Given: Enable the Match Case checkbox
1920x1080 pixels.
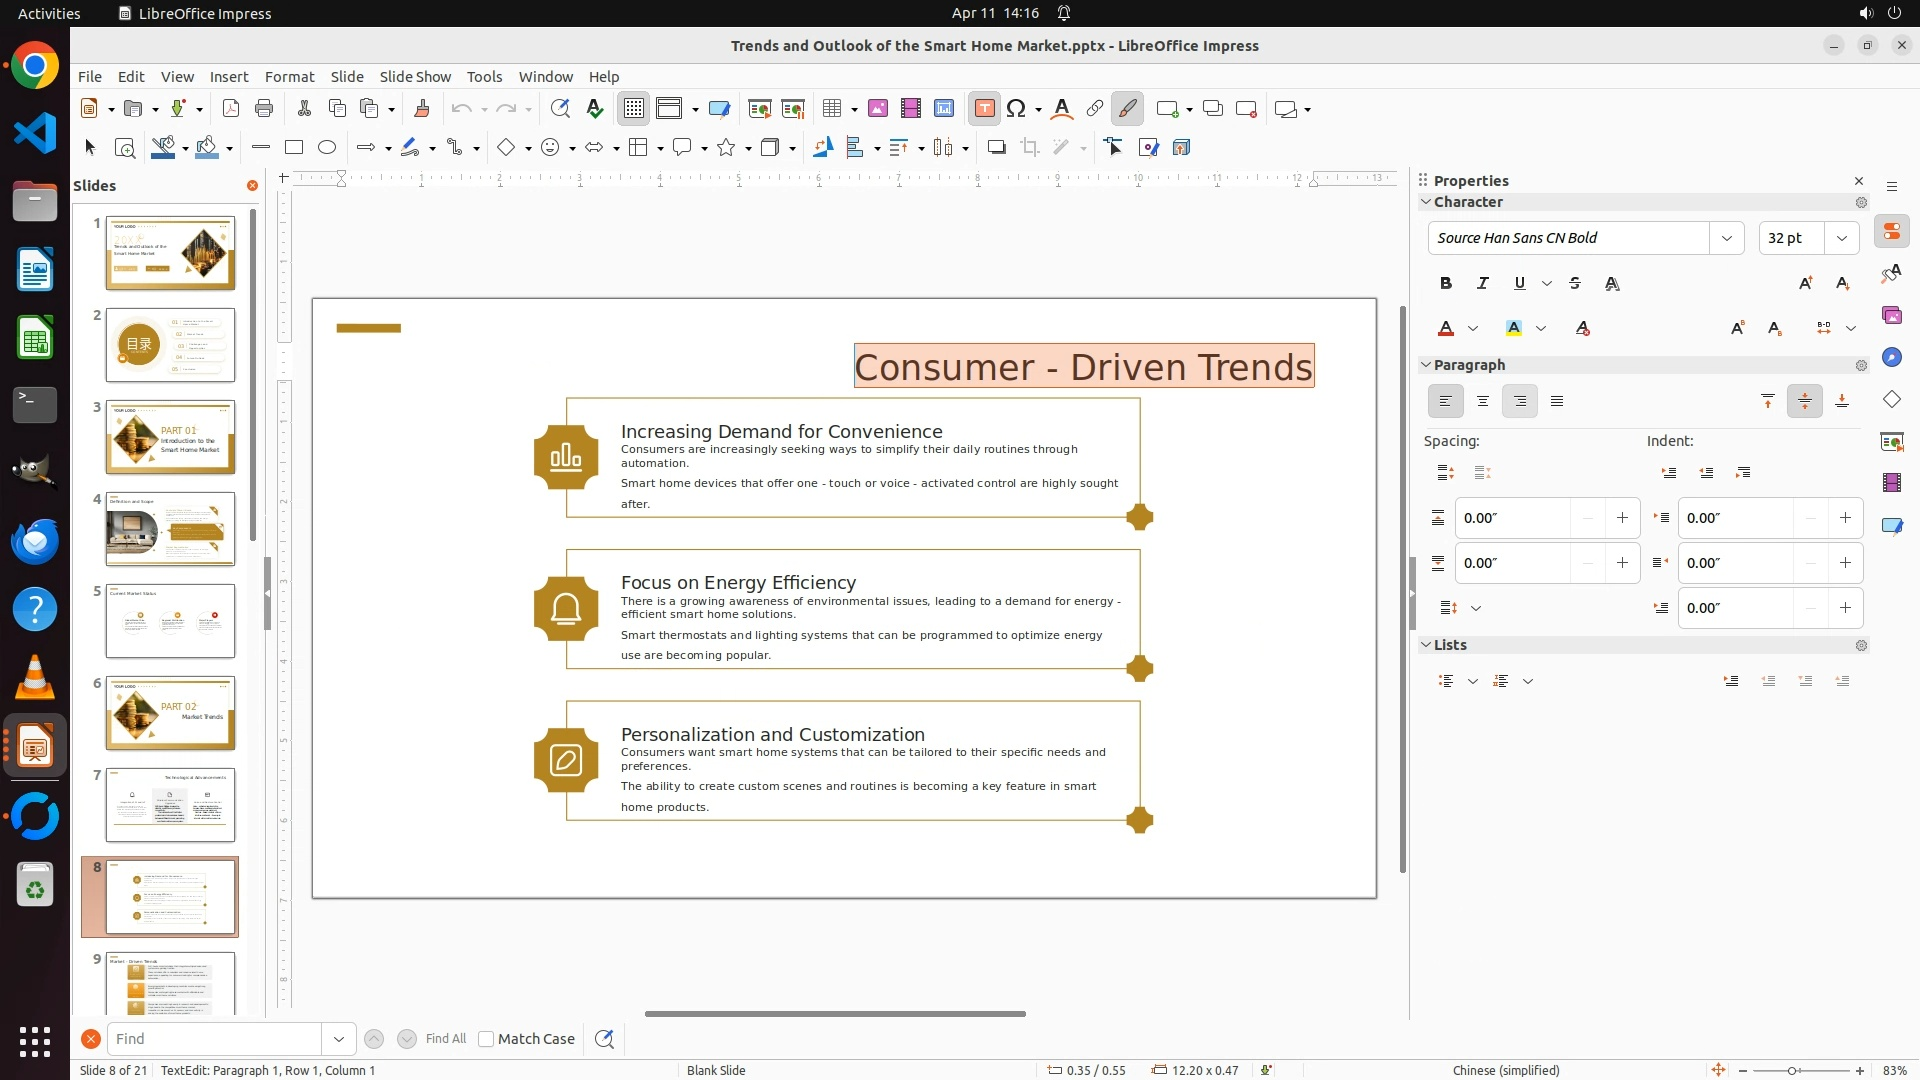Looking at the screenshot, I should [x=487, y=1039].
